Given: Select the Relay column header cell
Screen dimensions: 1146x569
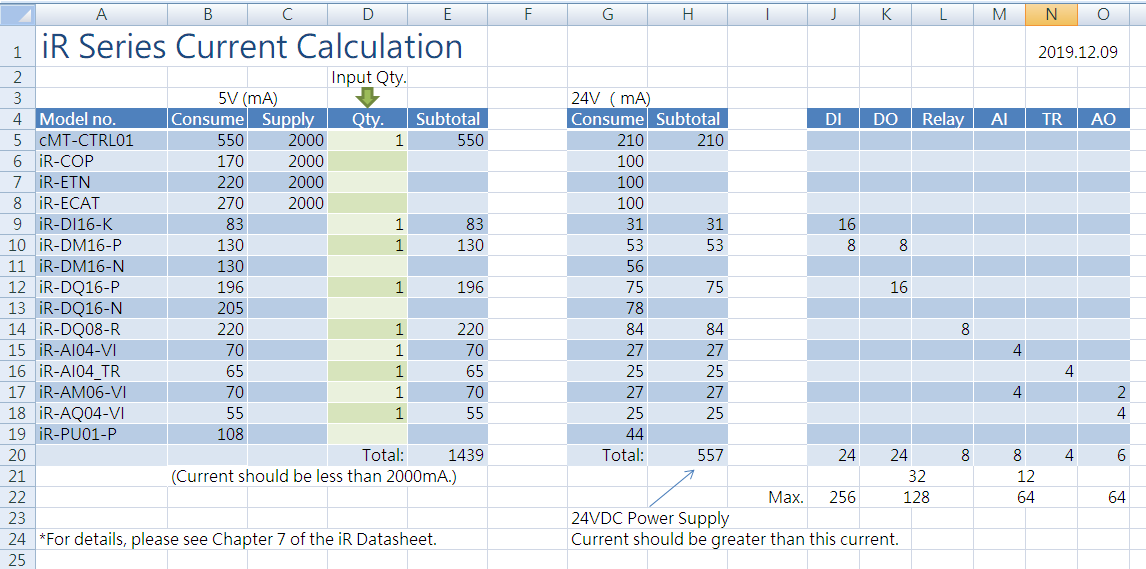Looking at the screenshot, I should coord(942,119).
